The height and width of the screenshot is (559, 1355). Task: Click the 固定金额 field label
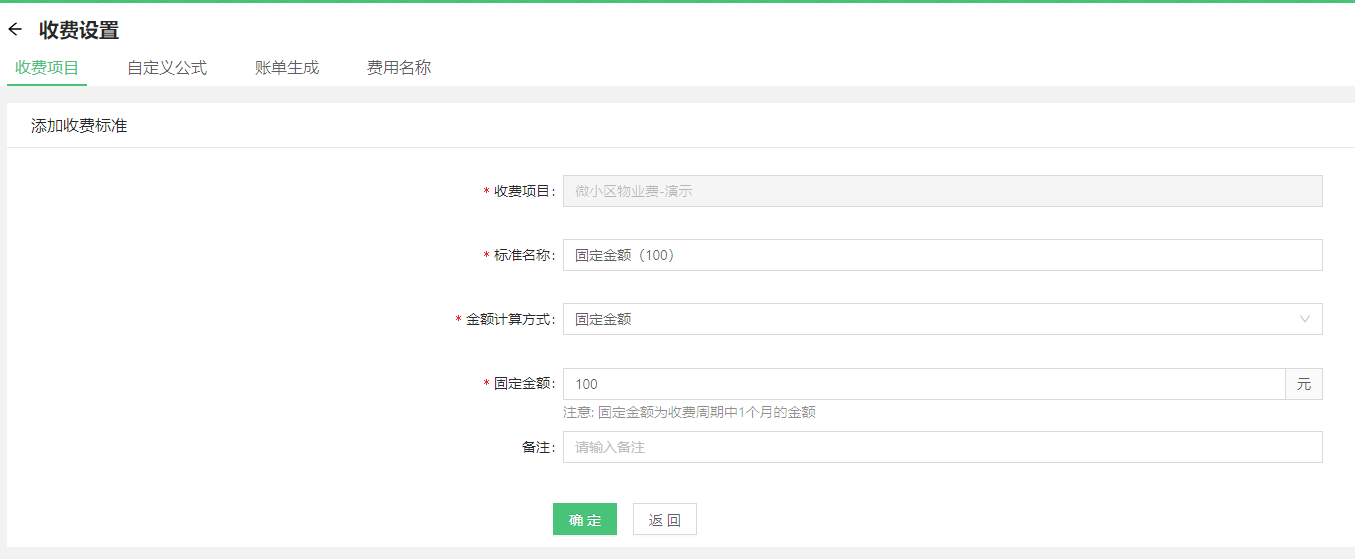(524, 384)
